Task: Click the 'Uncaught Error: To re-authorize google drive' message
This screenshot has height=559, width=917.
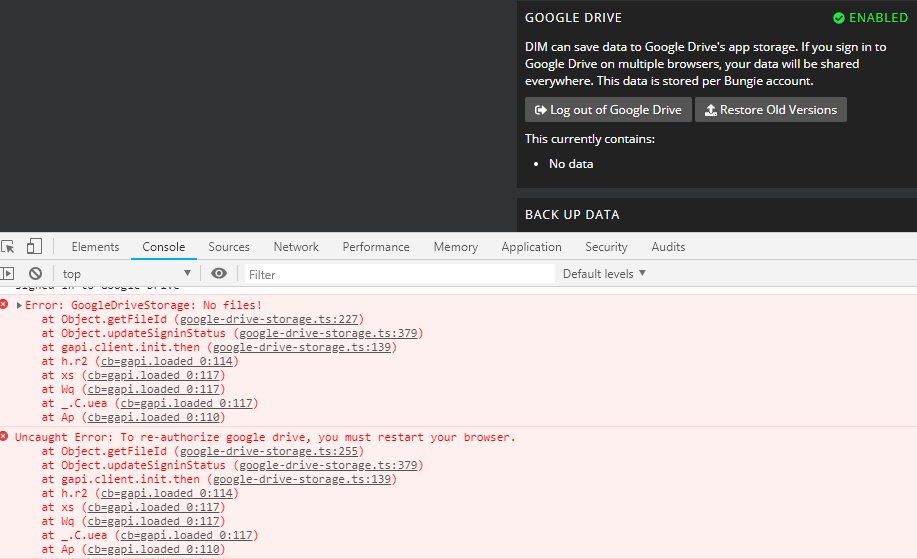Action: [x=265, y=437]
